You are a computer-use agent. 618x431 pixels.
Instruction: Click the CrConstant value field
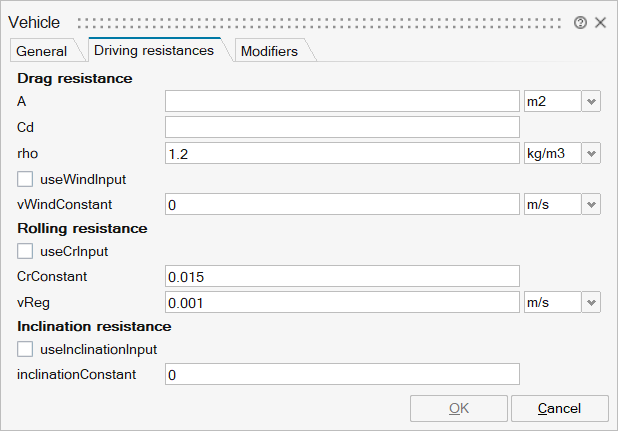342,276
